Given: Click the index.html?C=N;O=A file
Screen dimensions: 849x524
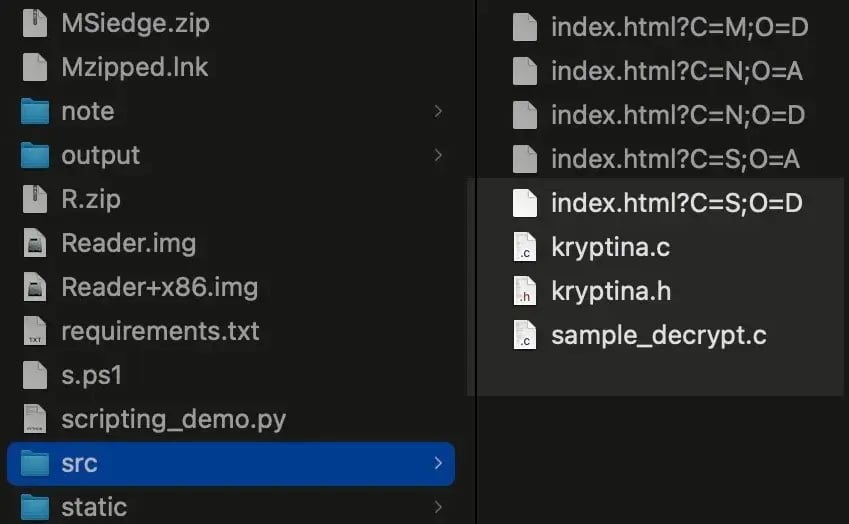Looking at the screenshot, I should click(x=676, y=71).
